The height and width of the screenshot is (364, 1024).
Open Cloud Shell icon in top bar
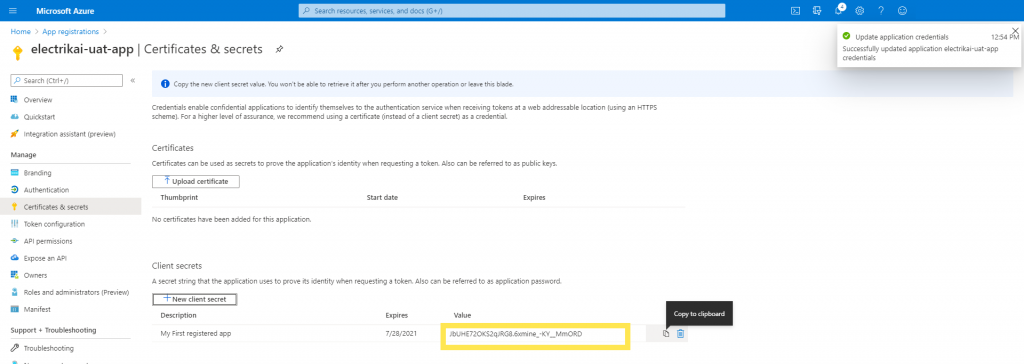pos(795,10)
